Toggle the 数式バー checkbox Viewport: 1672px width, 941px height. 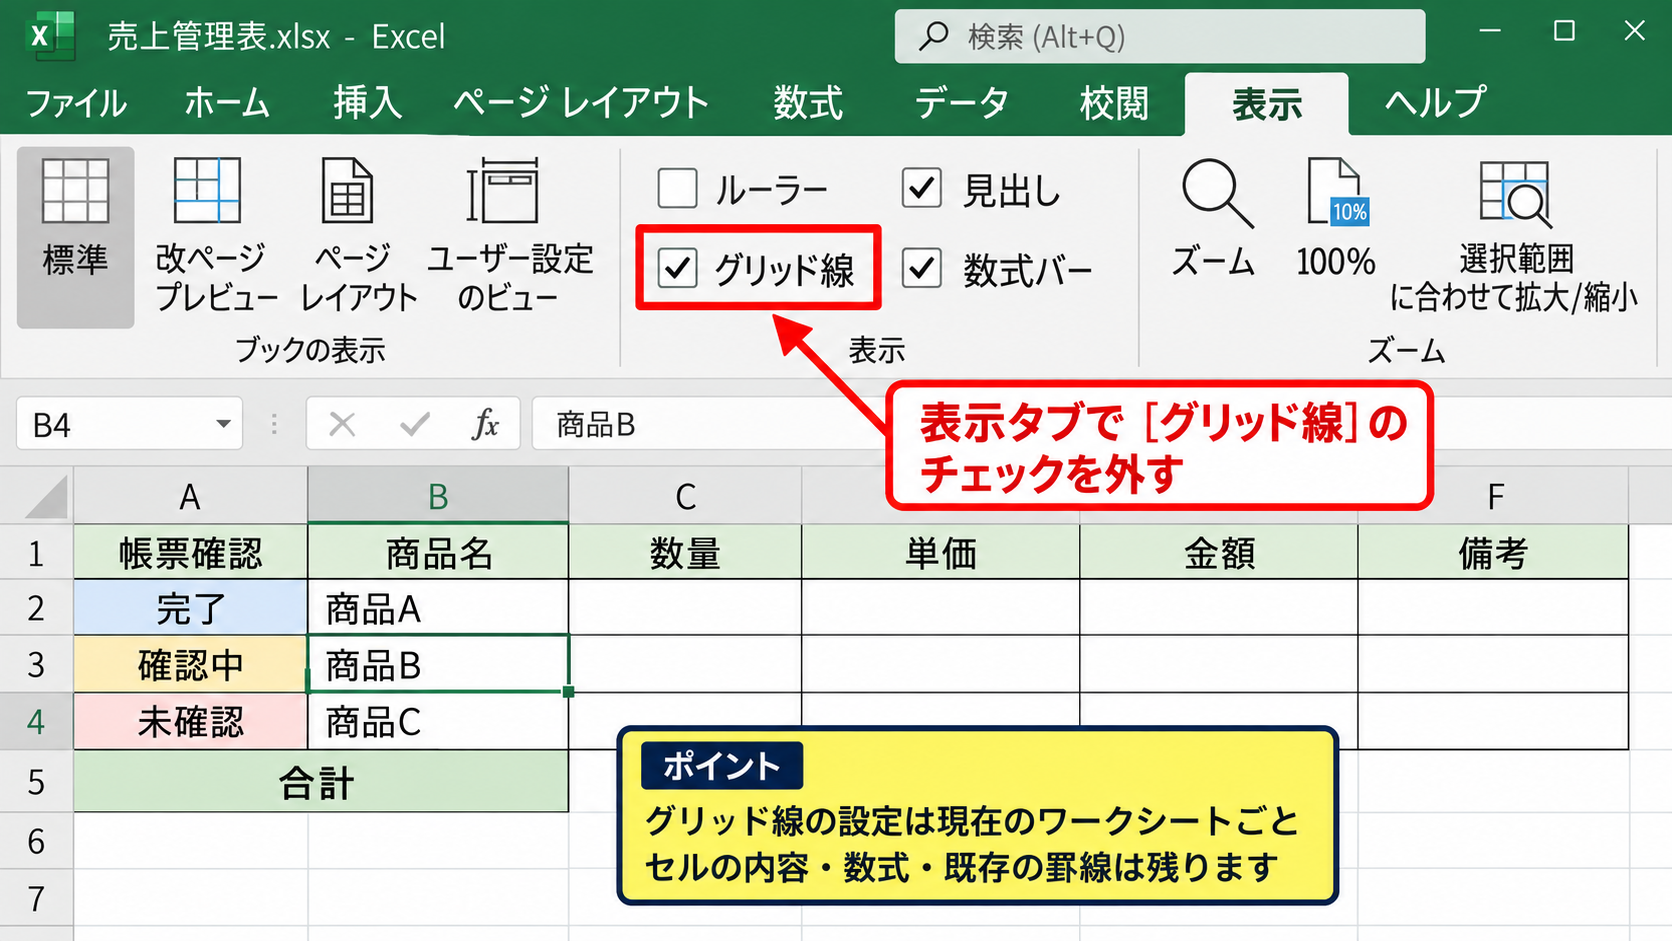922,268
